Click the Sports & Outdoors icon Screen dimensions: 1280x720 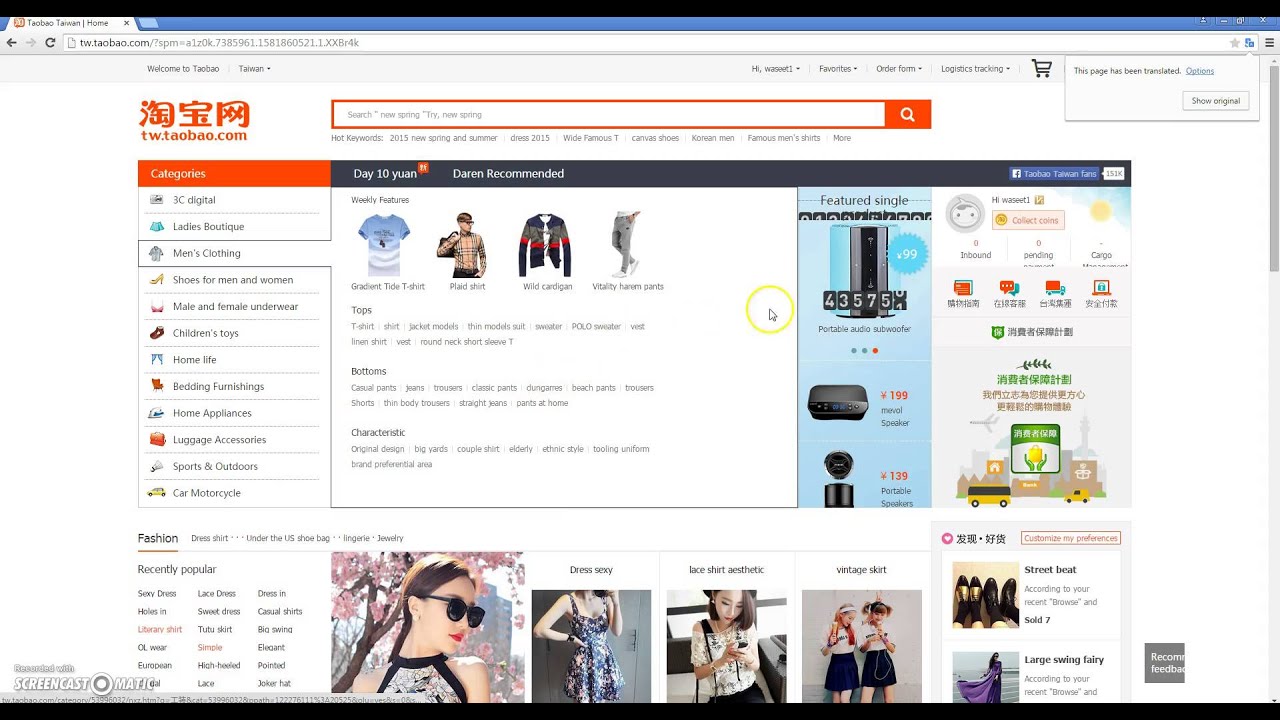click(x=157, y=466)
